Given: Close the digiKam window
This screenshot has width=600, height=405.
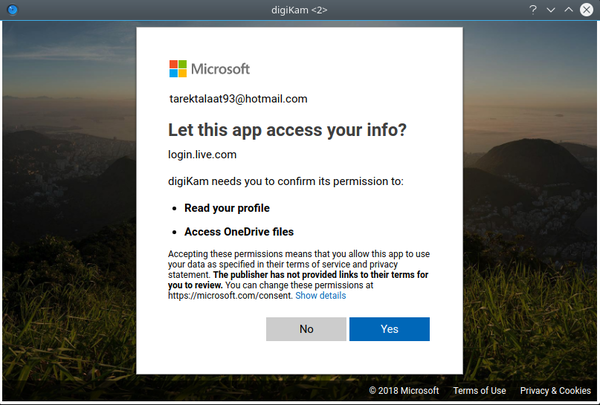Looking at the screenshot, I should 587,9.
